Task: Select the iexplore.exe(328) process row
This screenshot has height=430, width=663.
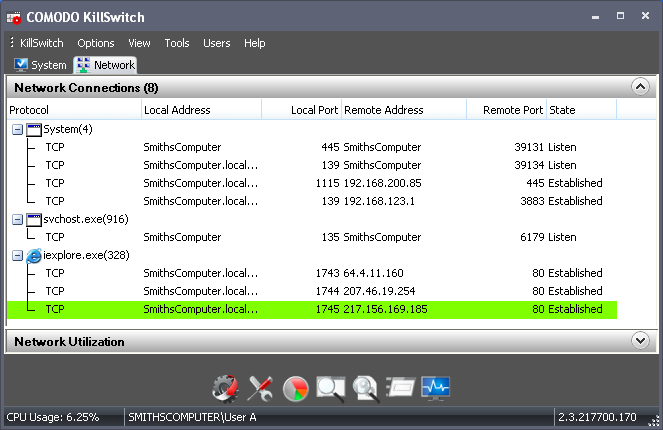Action: [312, 255]
